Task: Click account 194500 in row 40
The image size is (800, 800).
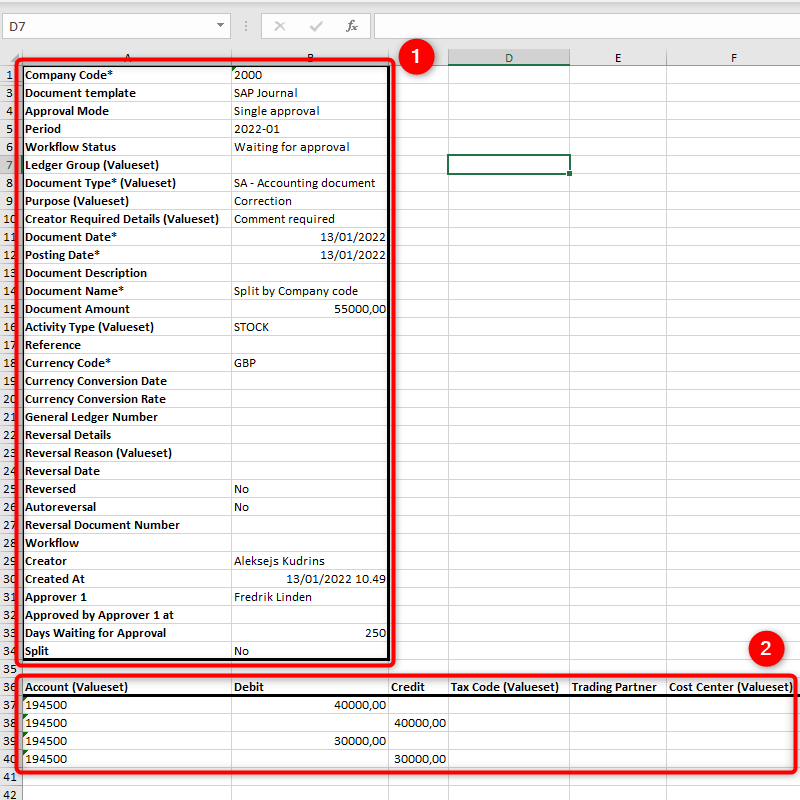Action: (127, 759)
